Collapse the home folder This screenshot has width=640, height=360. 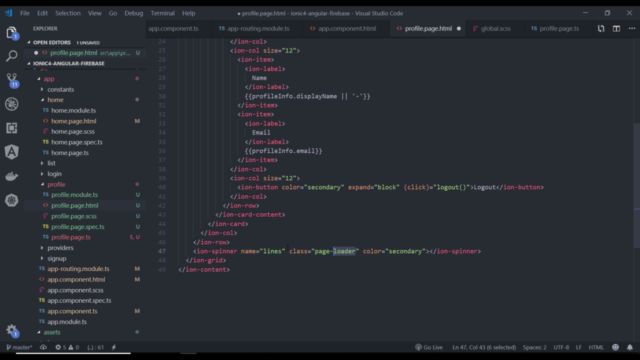pyautogui.click(x=55, y=100)
